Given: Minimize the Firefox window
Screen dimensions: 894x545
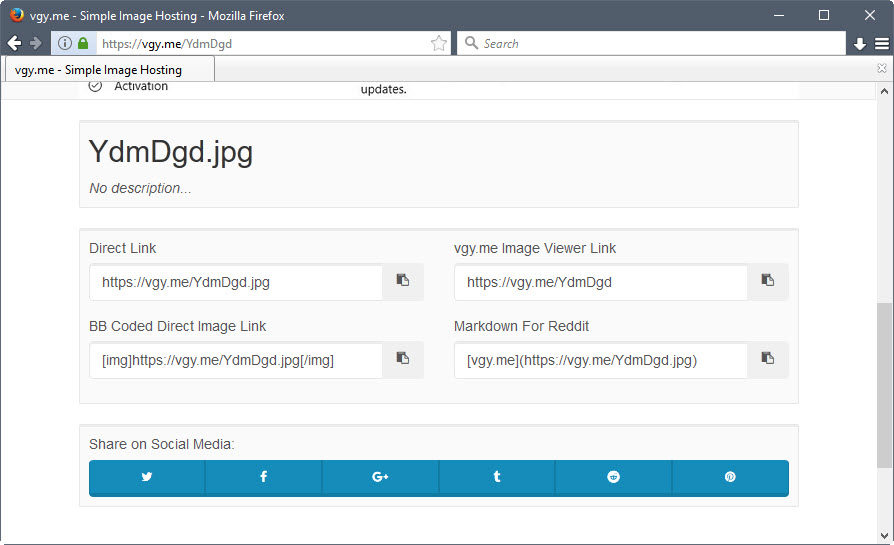Looking at the screenshot, I should click(x=779, y=15).
